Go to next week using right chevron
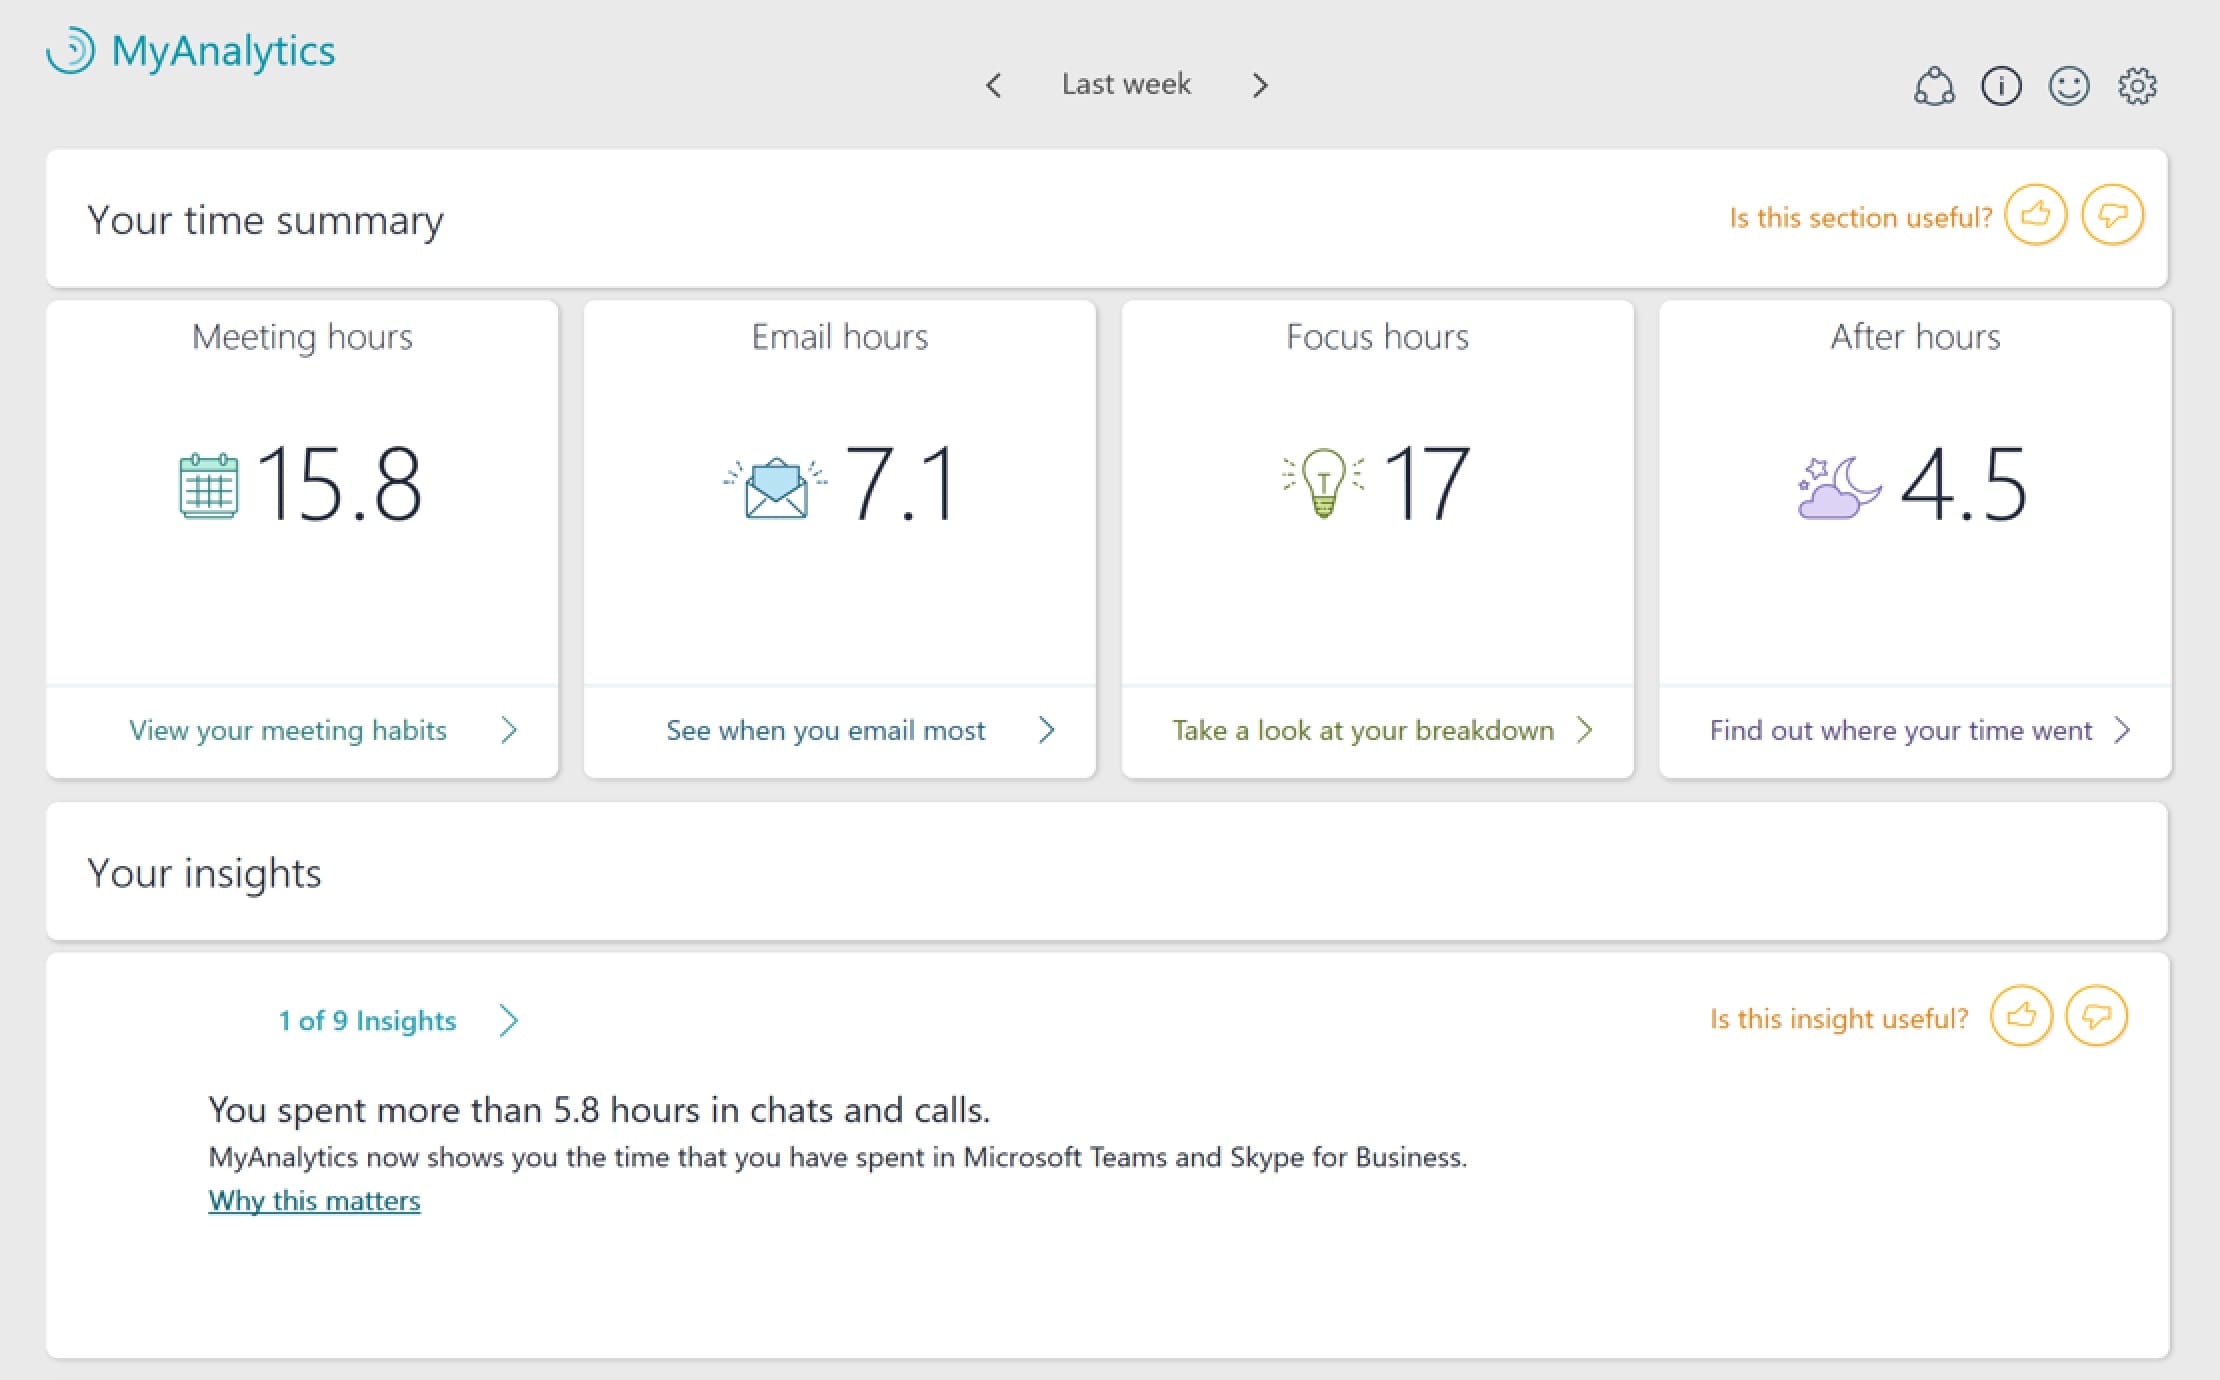The image size is (2220, 1380). click(x=1260, y=85)
